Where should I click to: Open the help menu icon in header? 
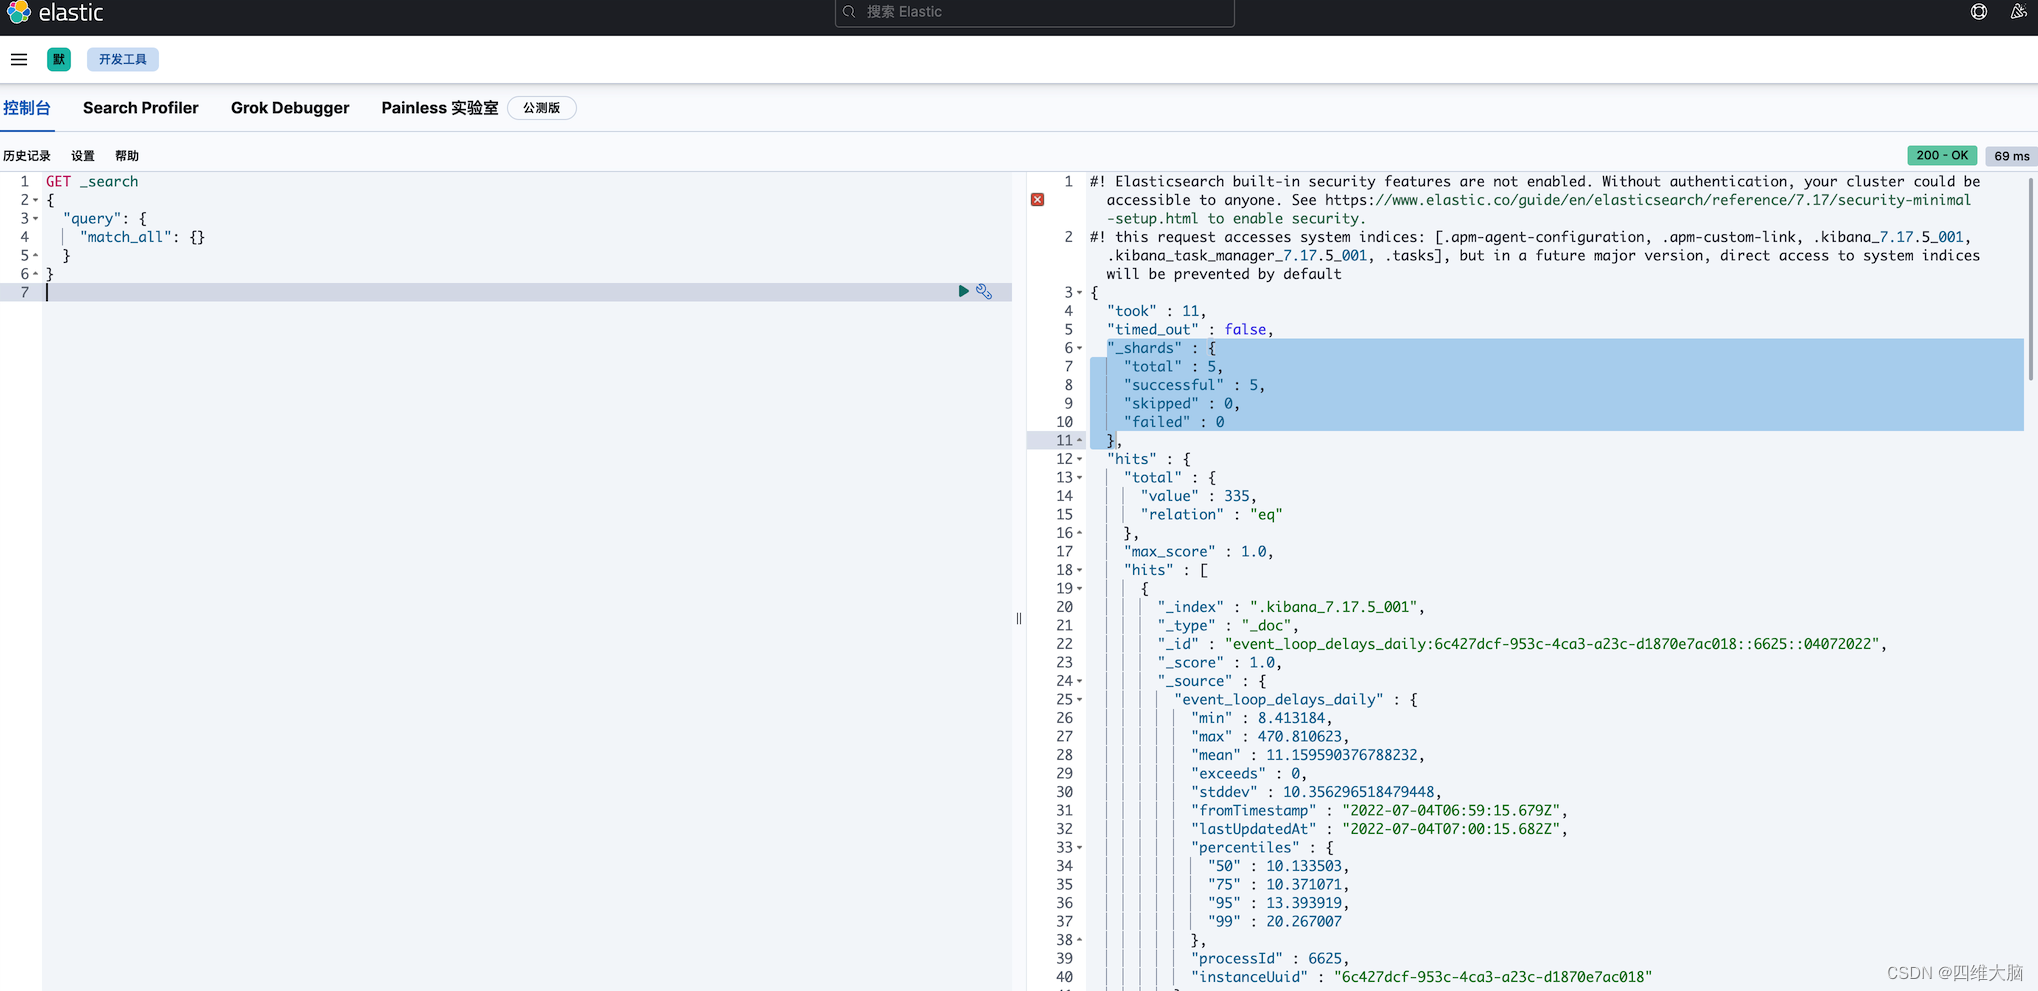1979,12
